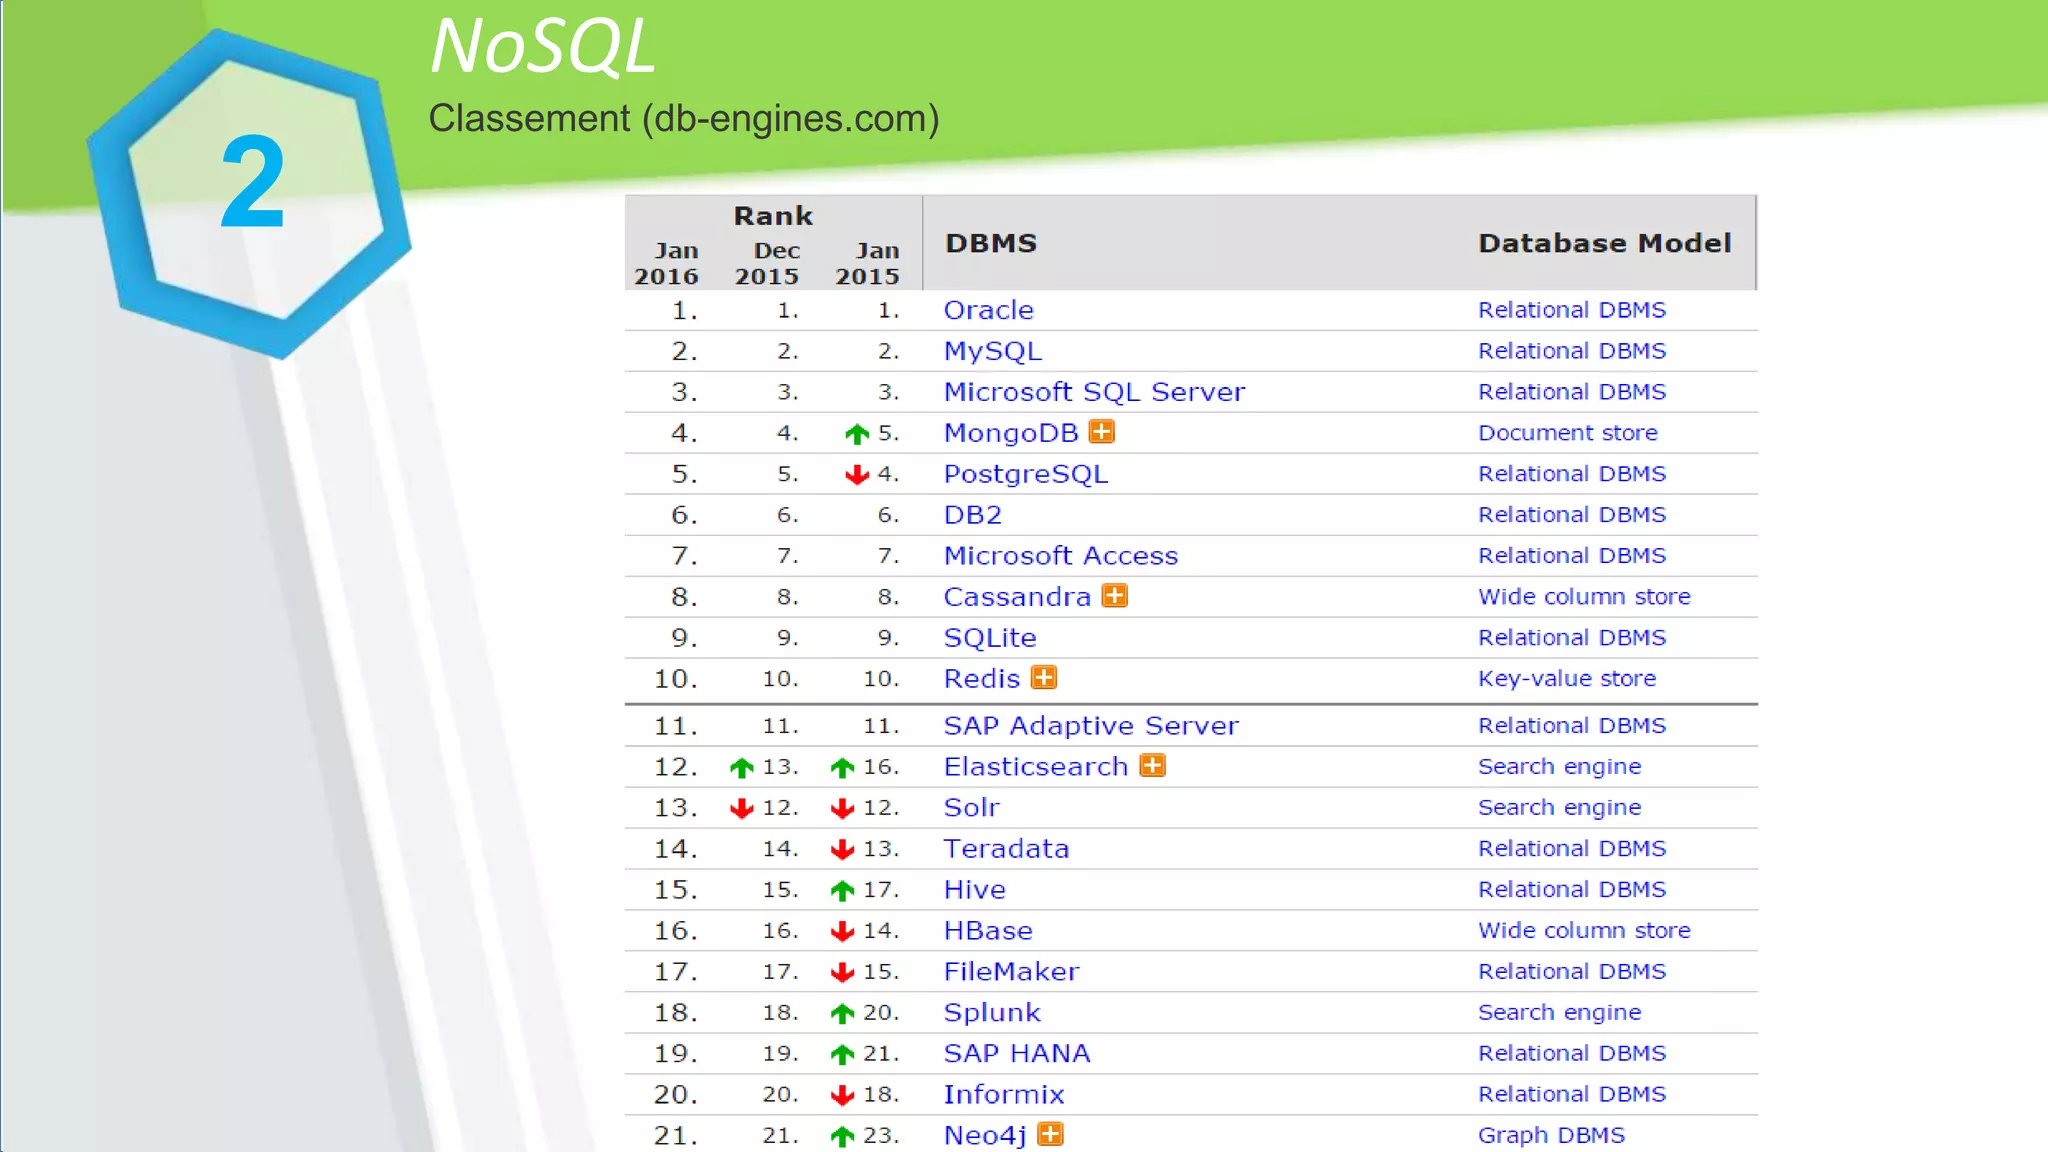The image size is (2048, 1152).
Task: Click the DBMS column header
Action: [991, 243]
